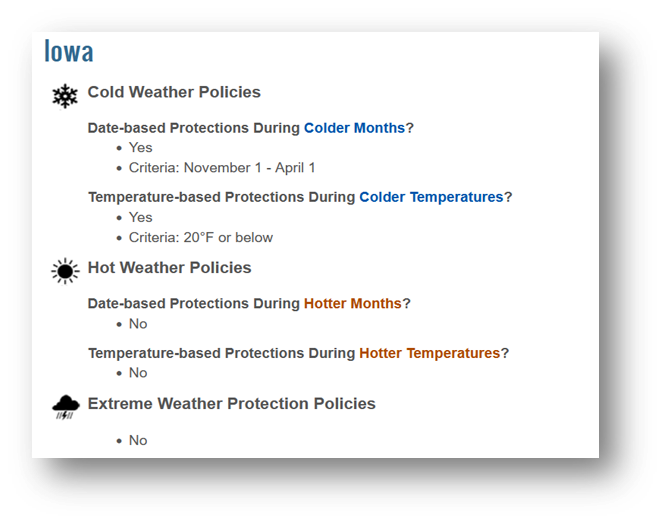Follow the Hotter Months link
The width and height of the screenshot is (664, 523).
(352, 304)
